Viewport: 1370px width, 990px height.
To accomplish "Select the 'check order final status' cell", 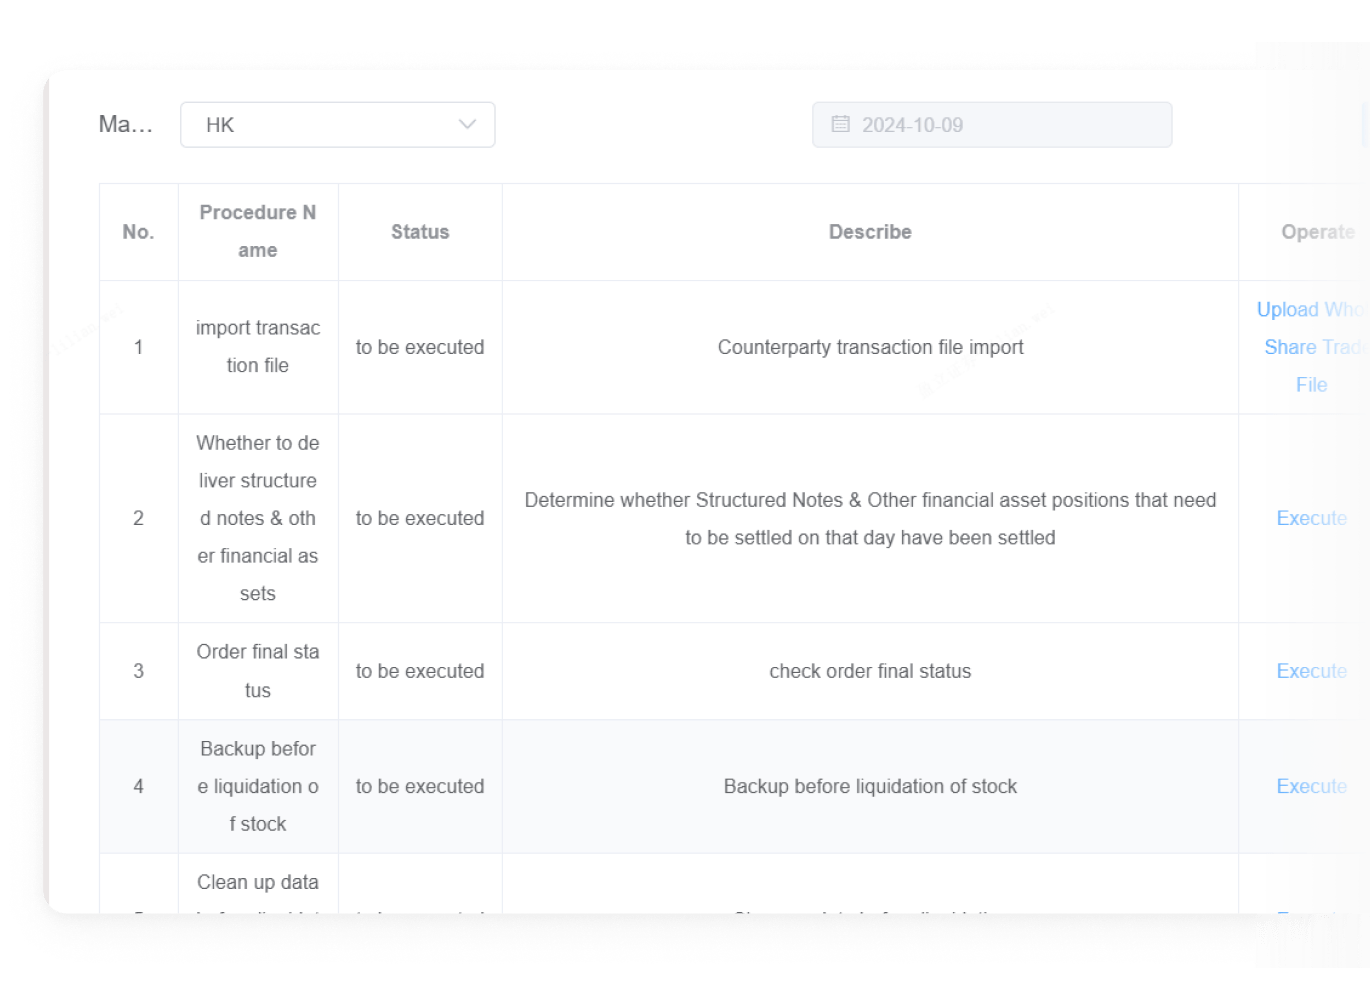I will pyautogui.click(x=870, y=671).
